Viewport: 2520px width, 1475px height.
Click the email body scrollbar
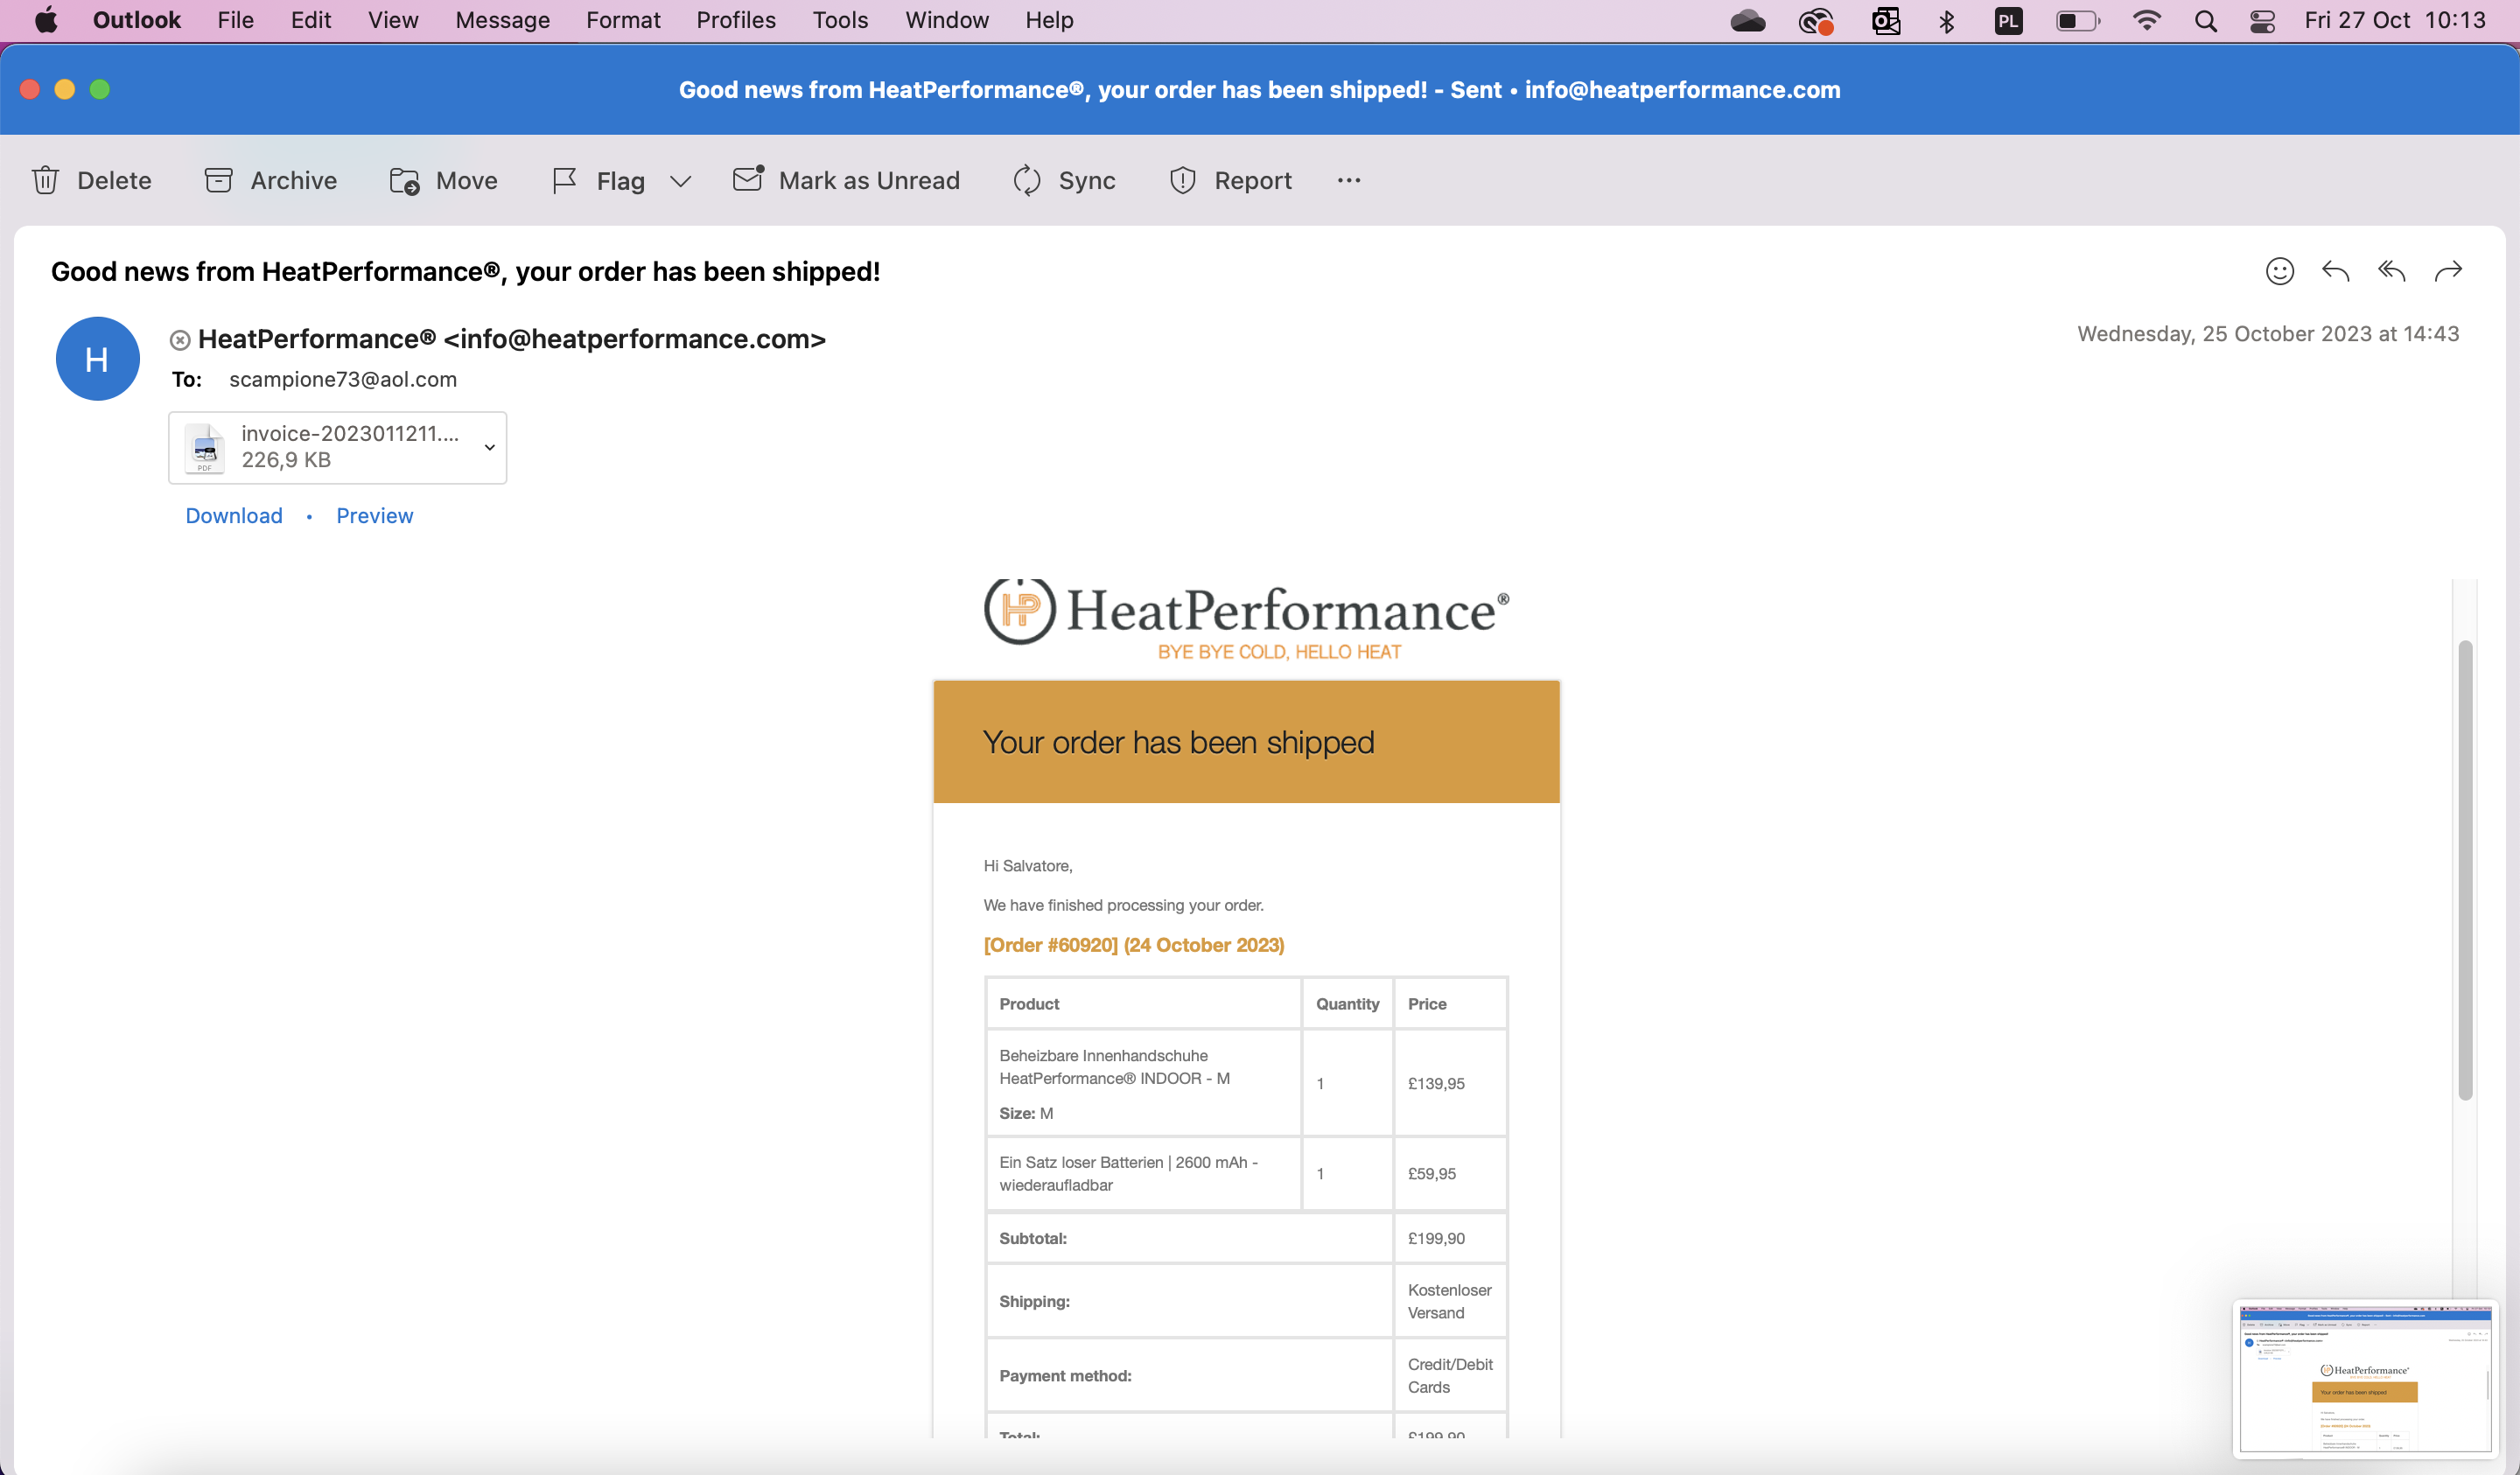pyautogui.click(x=2465, y=870)
